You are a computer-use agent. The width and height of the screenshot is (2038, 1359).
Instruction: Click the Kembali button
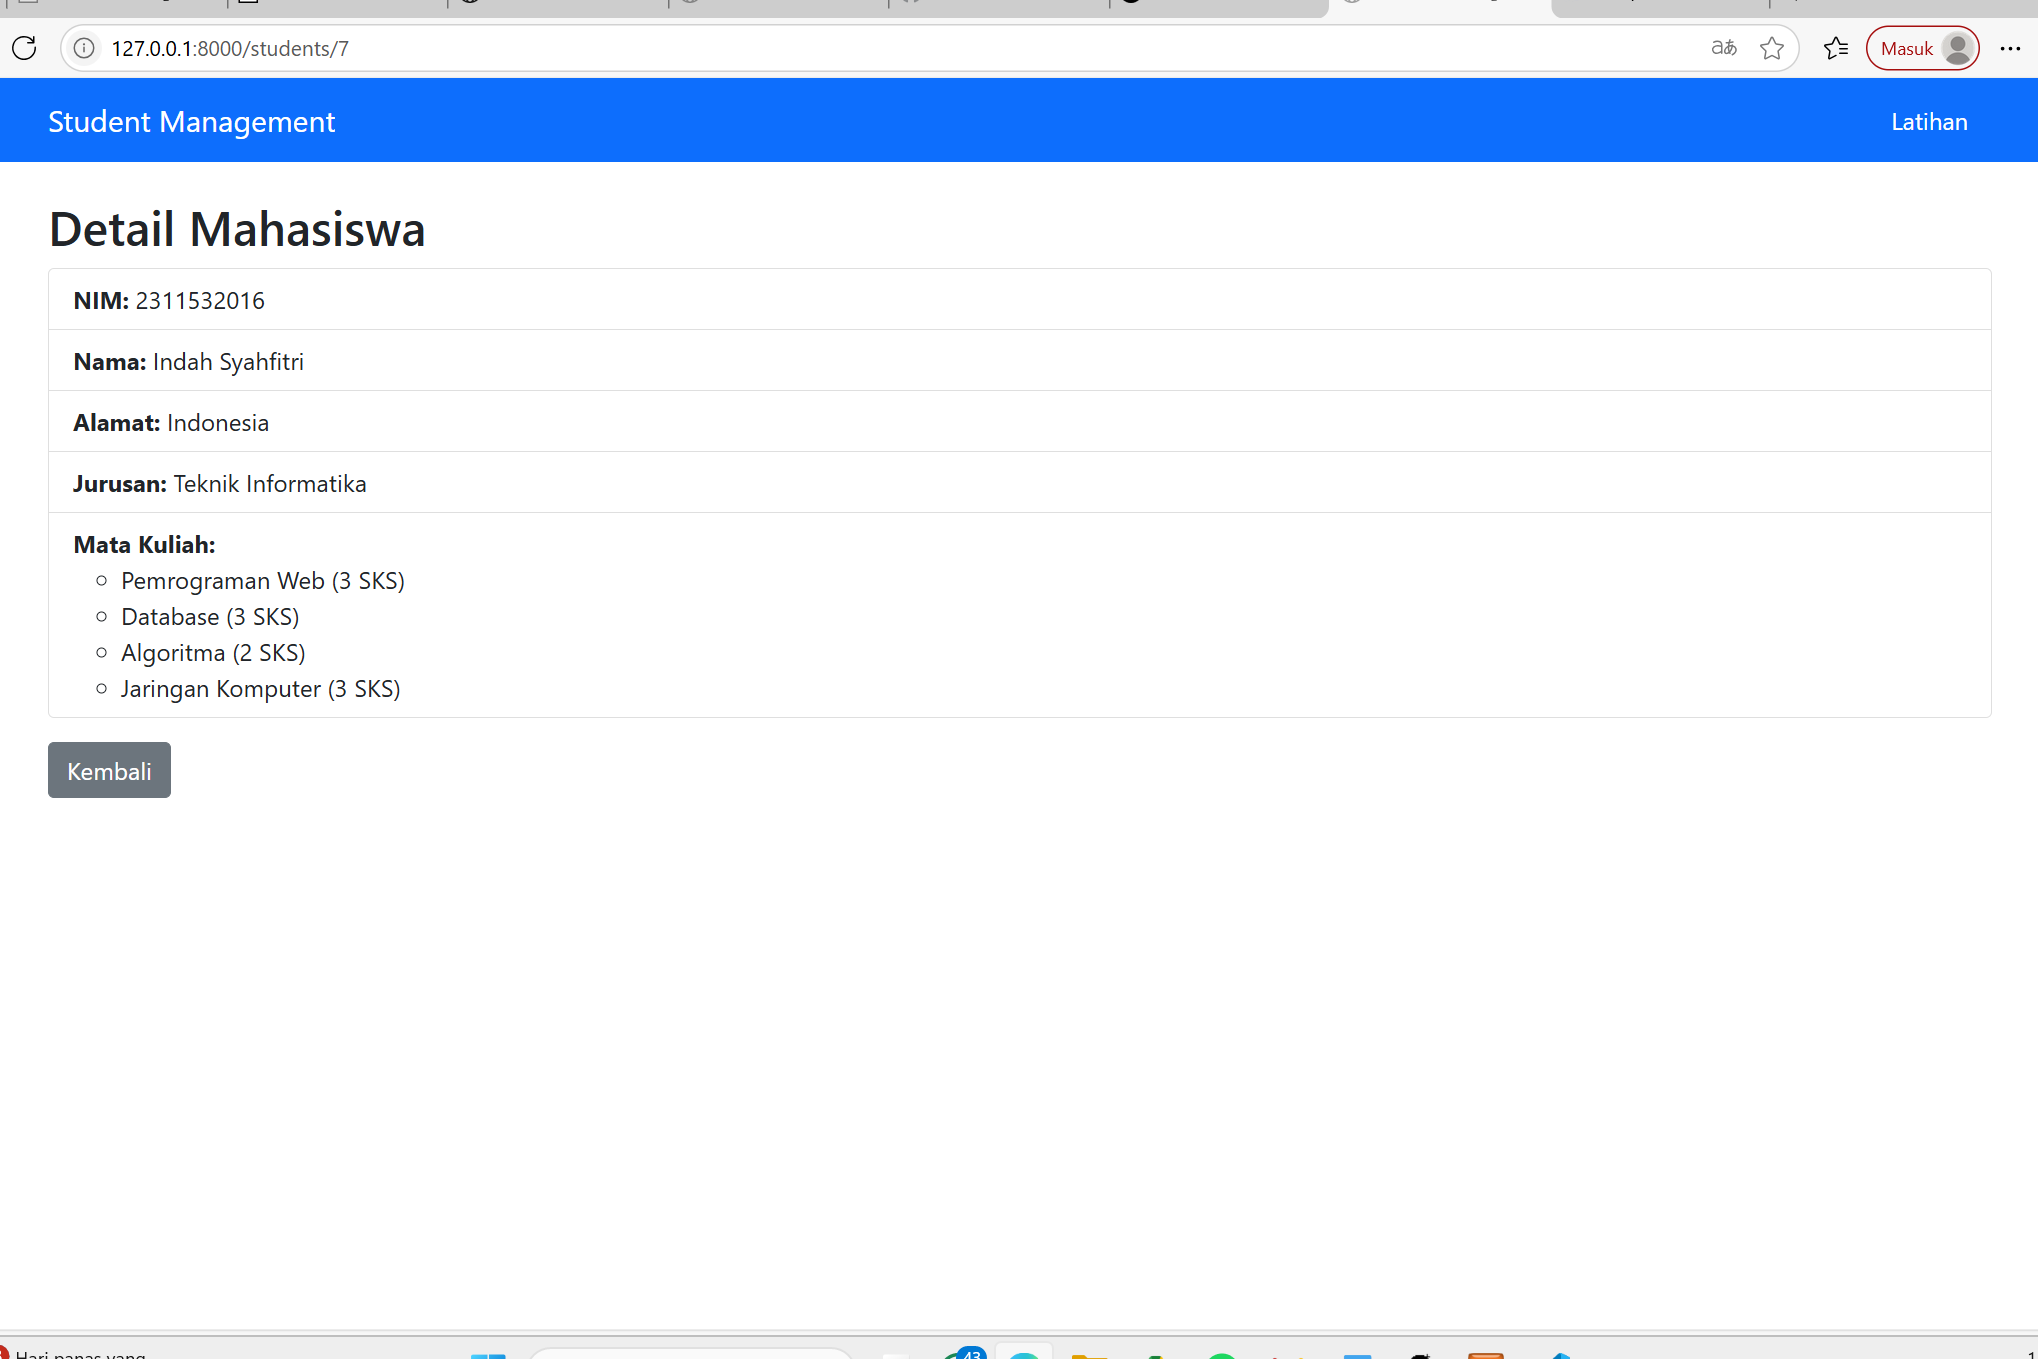(x=109, y=771)
